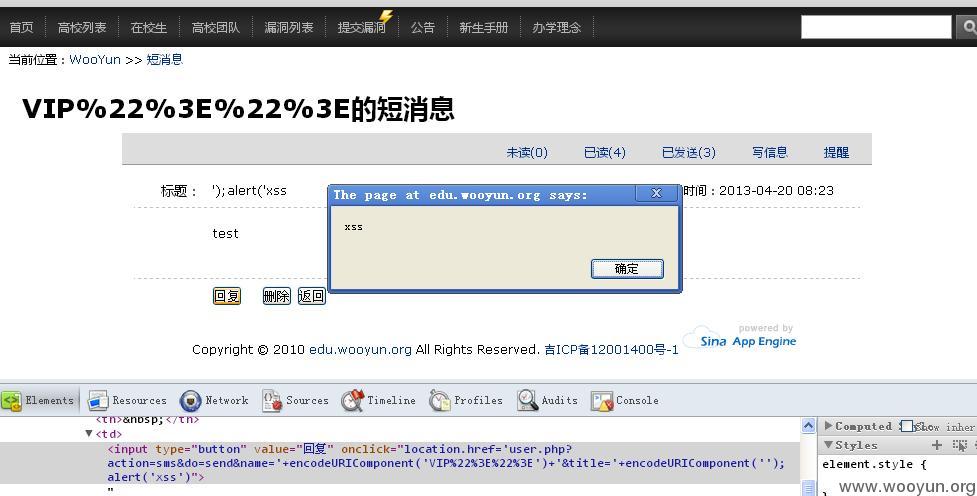Click the Elements panel scroll-up arrow

pos(808,426)
